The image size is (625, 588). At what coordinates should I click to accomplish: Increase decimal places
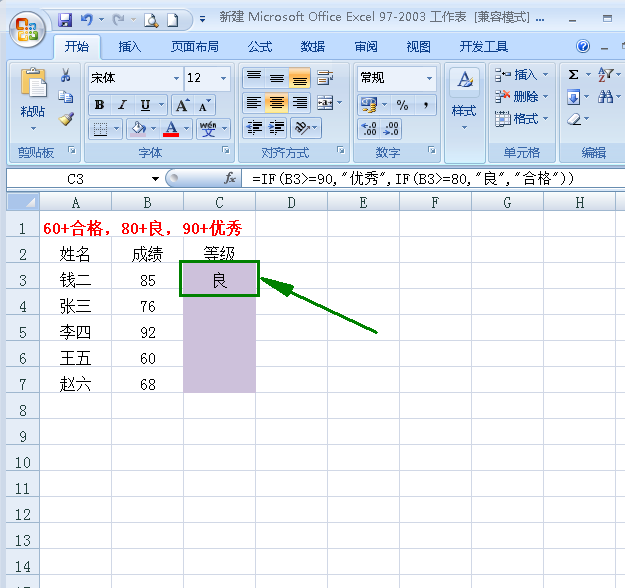[369, 128]
